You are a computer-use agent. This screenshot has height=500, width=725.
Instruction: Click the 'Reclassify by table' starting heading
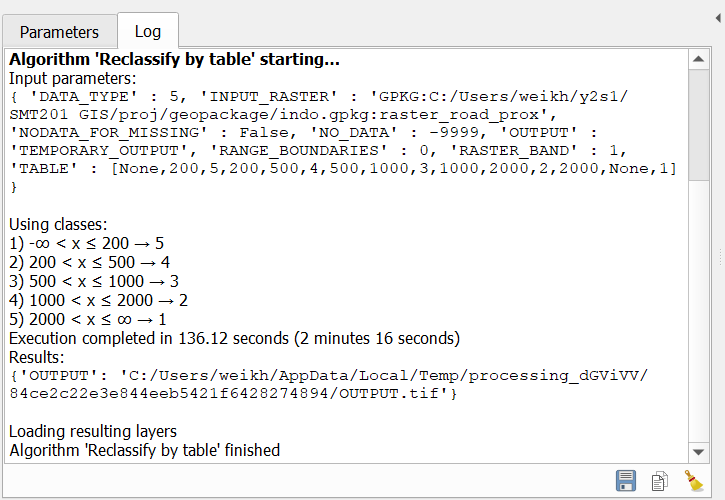click(x=174, y=59)
